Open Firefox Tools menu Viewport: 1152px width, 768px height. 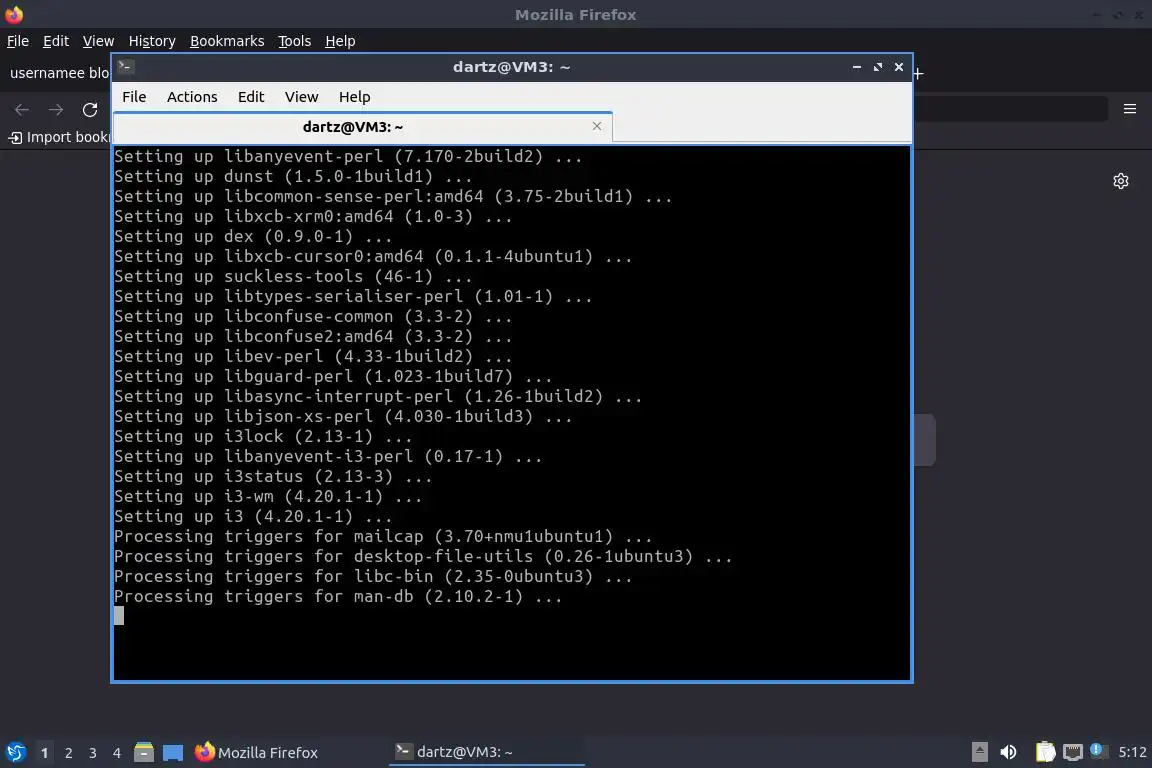(x=295, y=41)
